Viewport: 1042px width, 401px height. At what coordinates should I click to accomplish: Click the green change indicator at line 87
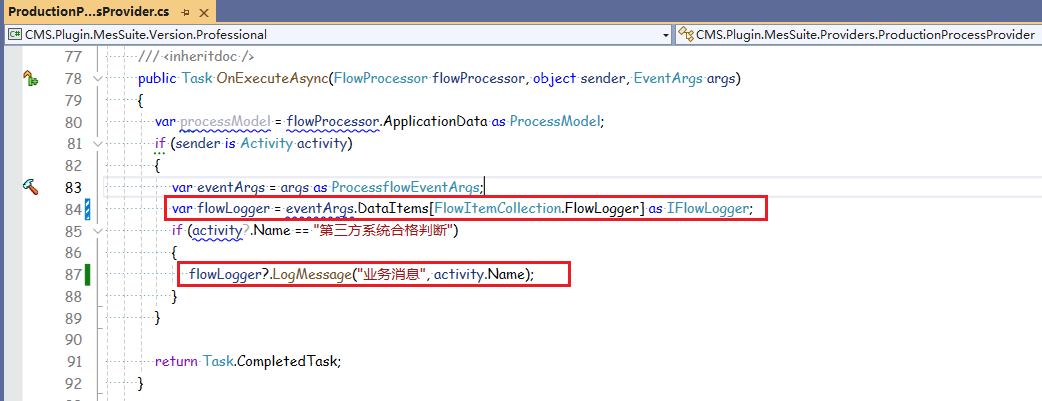[88, 274]
